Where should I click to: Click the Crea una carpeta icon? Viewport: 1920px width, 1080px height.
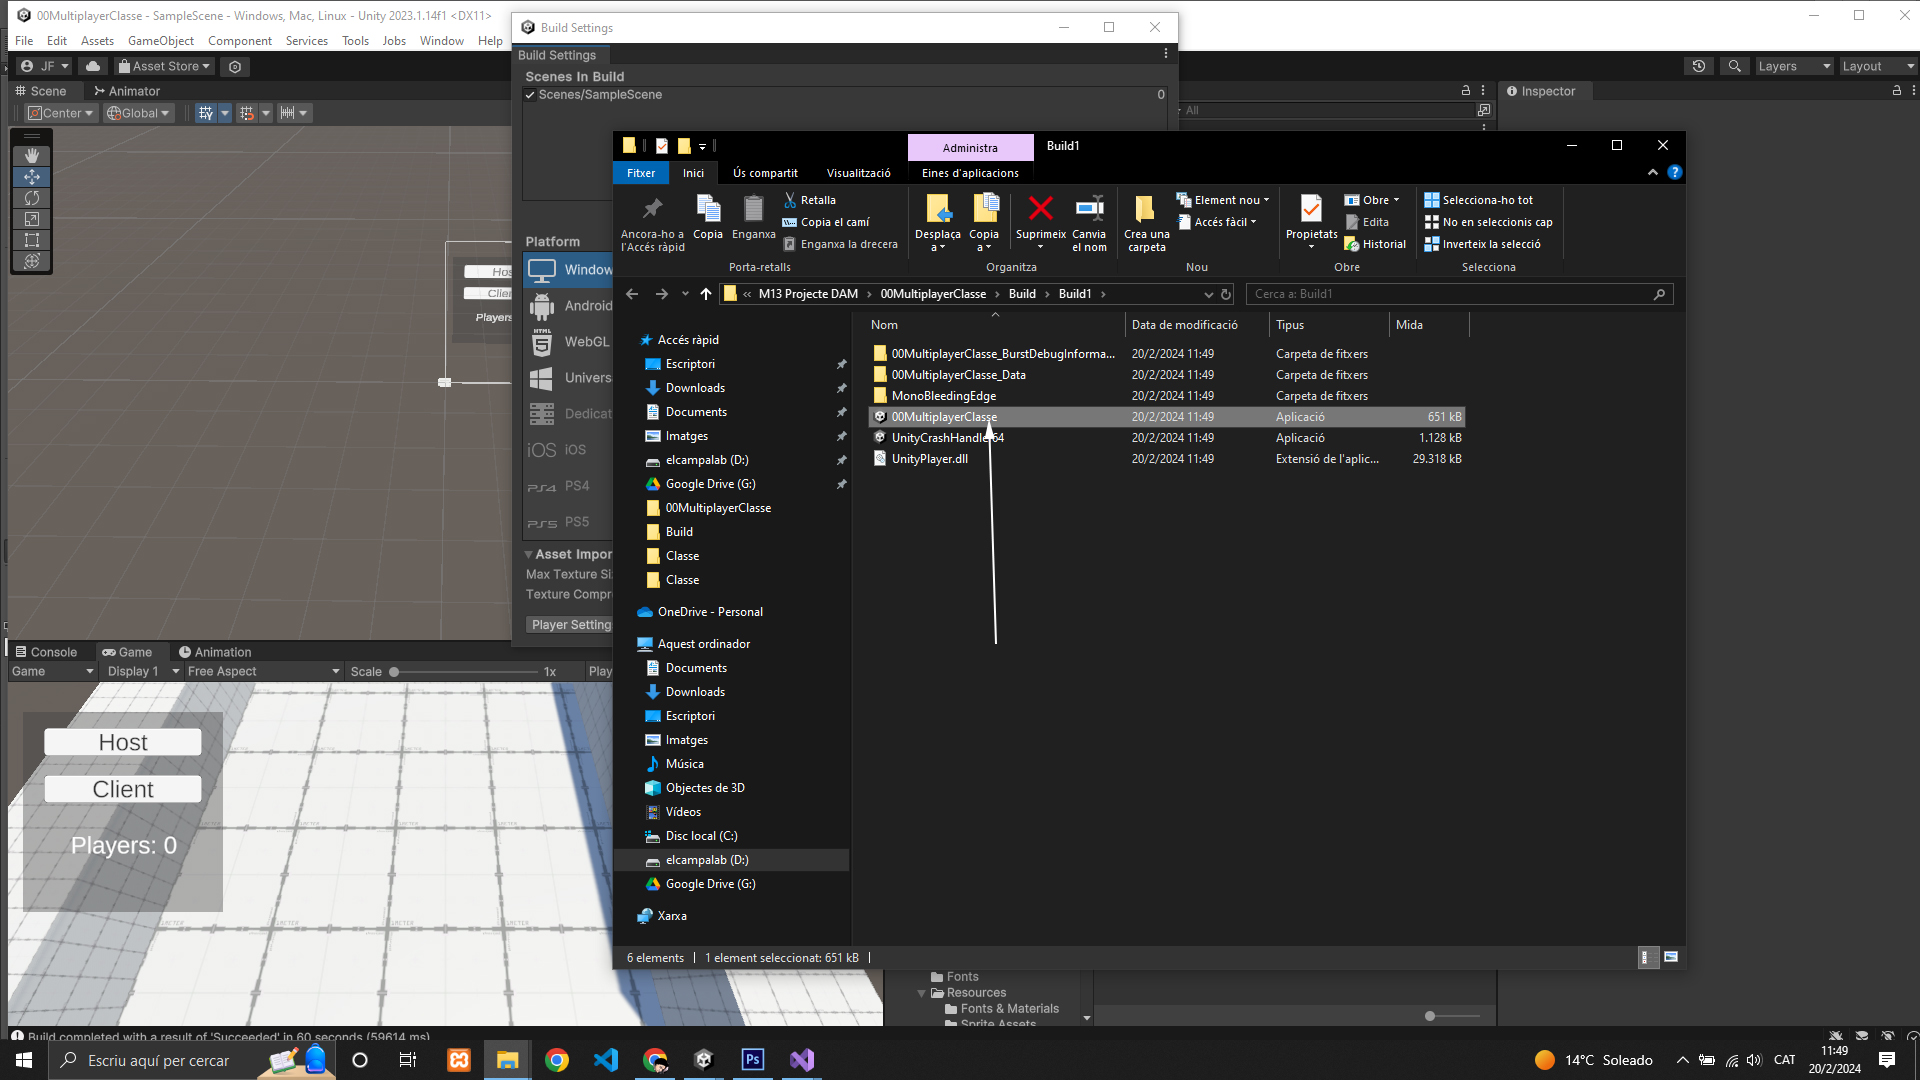point(1145,208)
